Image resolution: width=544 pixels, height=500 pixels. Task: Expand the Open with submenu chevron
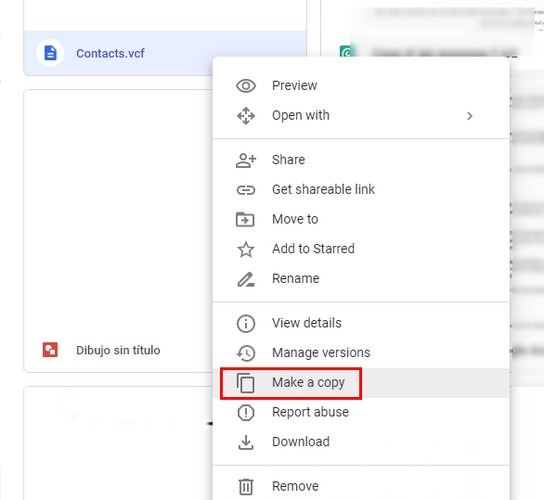point(470,116)
